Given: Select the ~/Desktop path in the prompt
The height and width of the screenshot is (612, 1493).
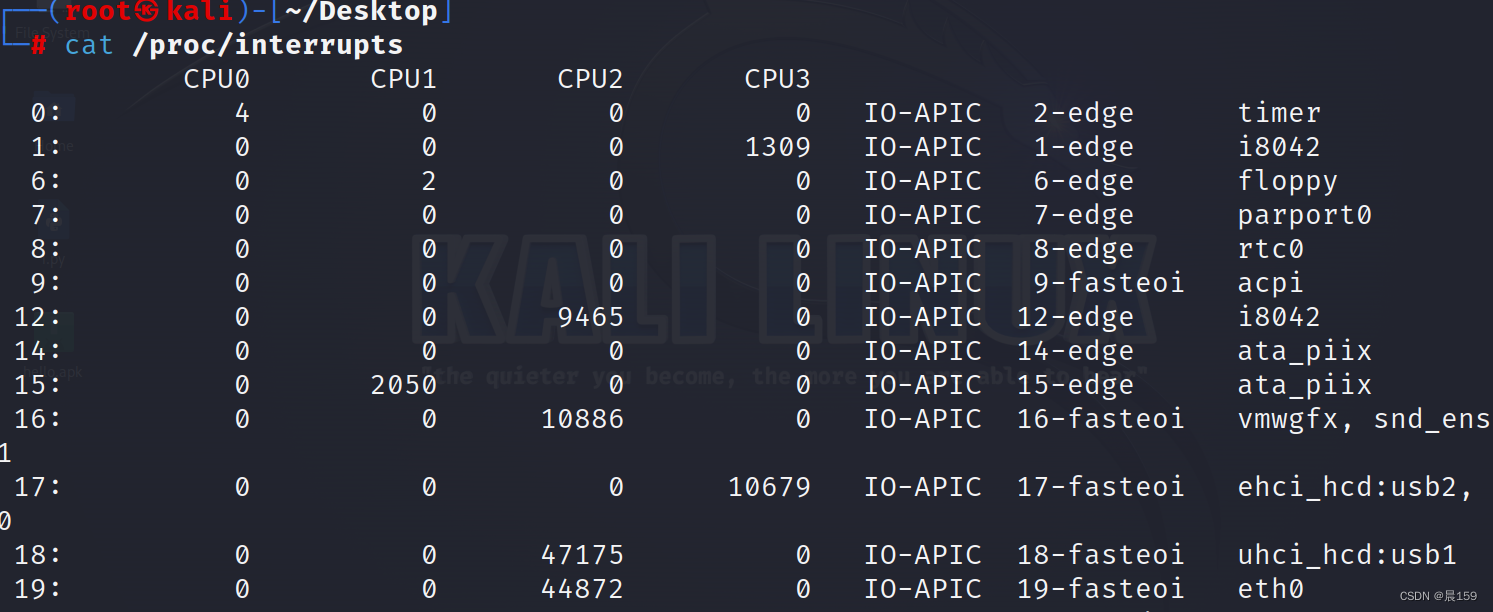Looking at the screenshot, I should click(360, 12).
